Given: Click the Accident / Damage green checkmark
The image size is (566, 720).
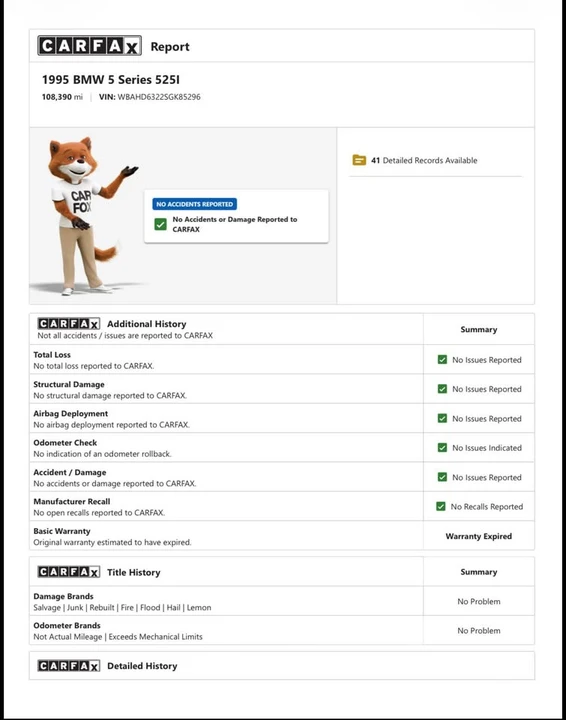Looking at the screenshot, I should point(442,477).
